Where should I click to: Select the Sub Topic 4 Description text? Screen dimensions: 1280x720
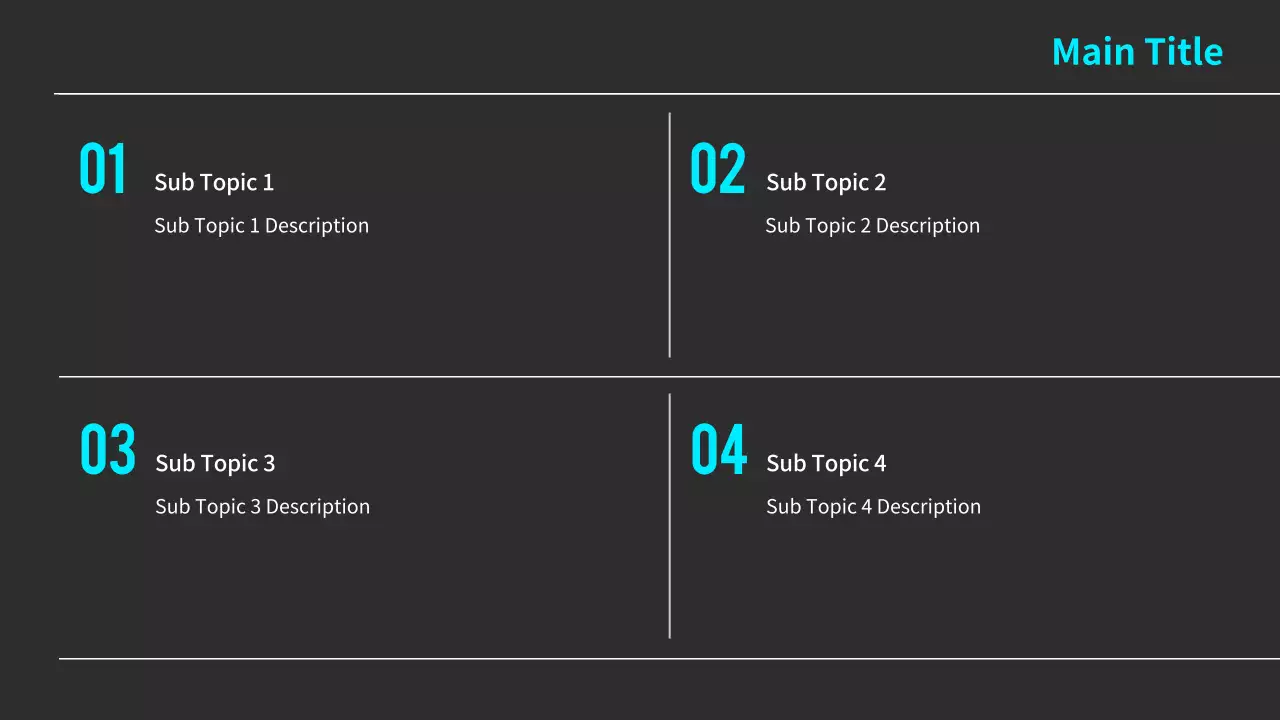coord(873,507)
